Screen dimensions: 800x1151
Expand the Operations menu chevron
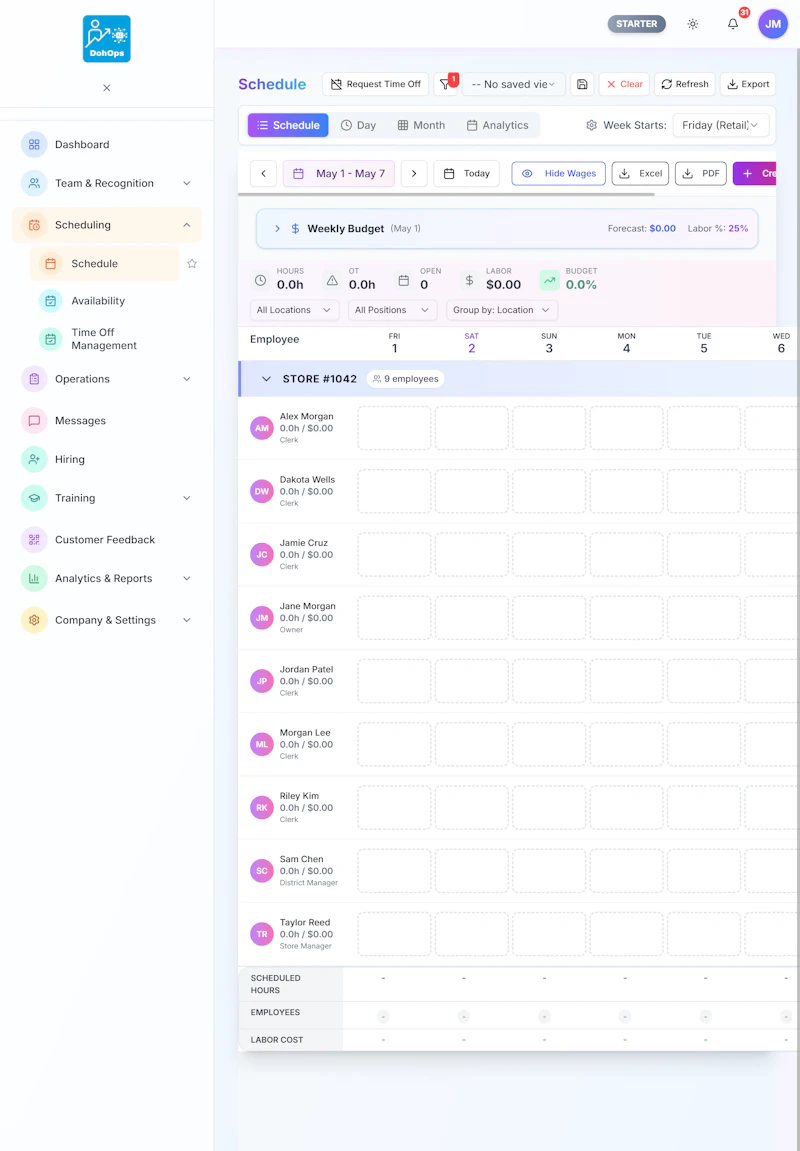(186, 380)
